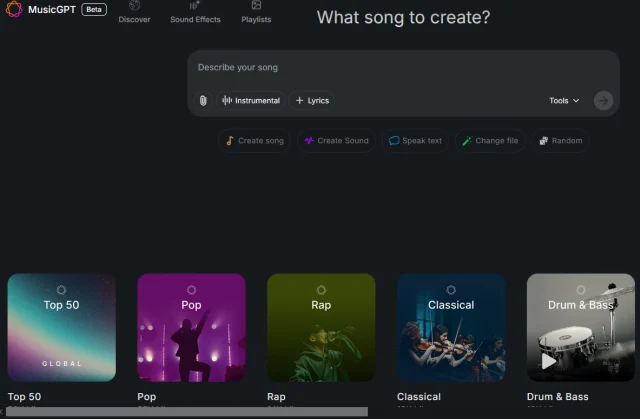
Task: Open the Rap genre playlist cover
Action: pos(321,327)
